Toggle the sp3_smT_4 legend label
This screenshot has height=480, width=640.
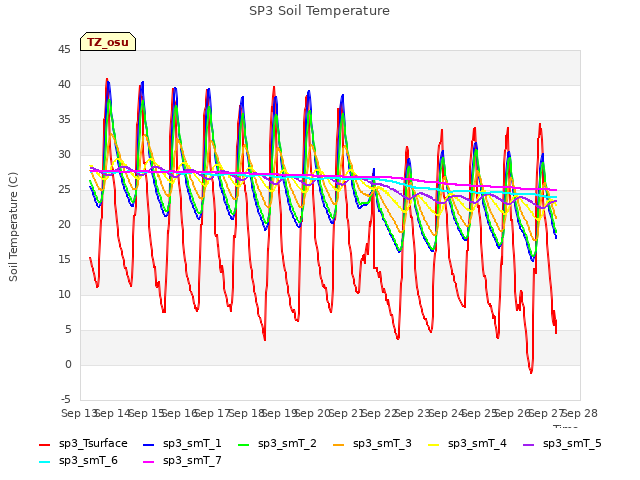click(477, 444)
